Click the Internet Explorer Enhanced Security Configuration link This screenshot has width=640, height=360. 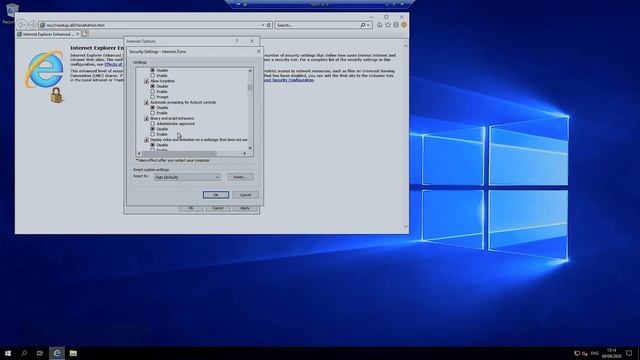(x=289, y=80)
